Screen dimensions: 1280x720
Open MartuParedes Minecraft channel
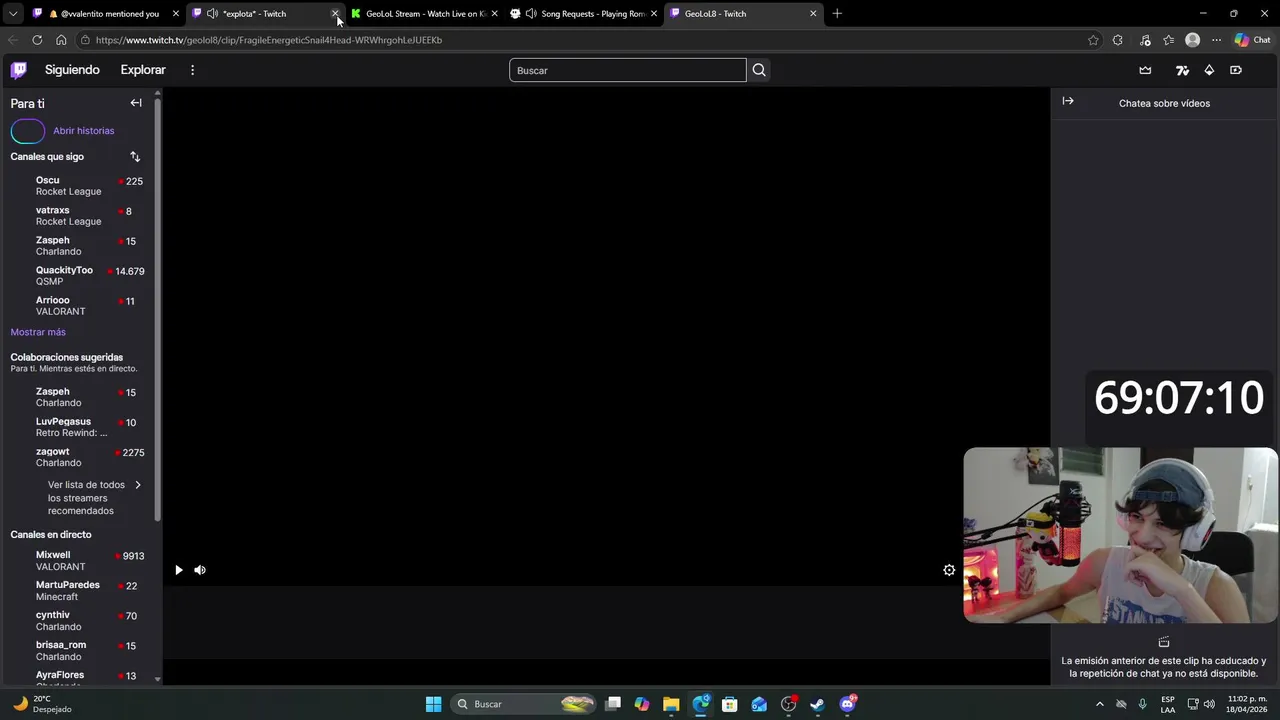(80, 591)
